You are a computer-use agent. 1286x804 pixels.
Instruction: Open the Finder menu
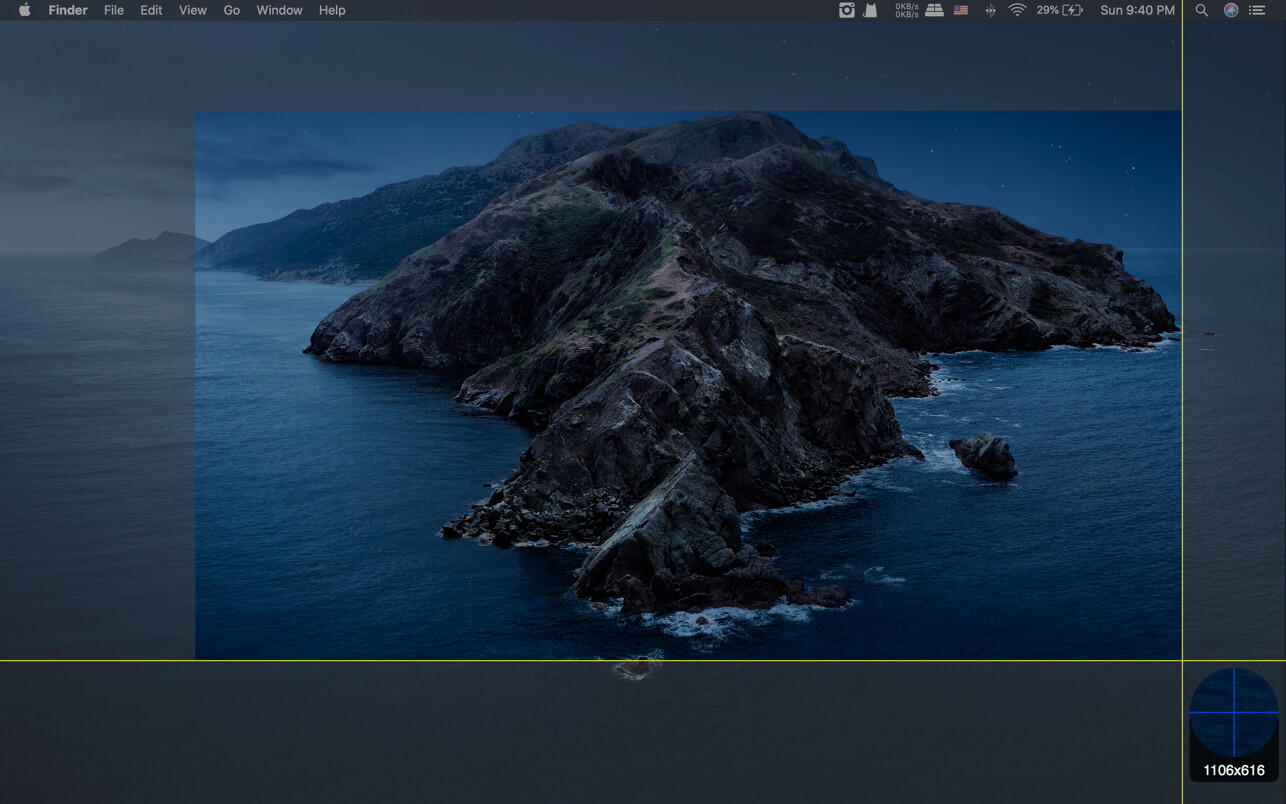point(68,10)
